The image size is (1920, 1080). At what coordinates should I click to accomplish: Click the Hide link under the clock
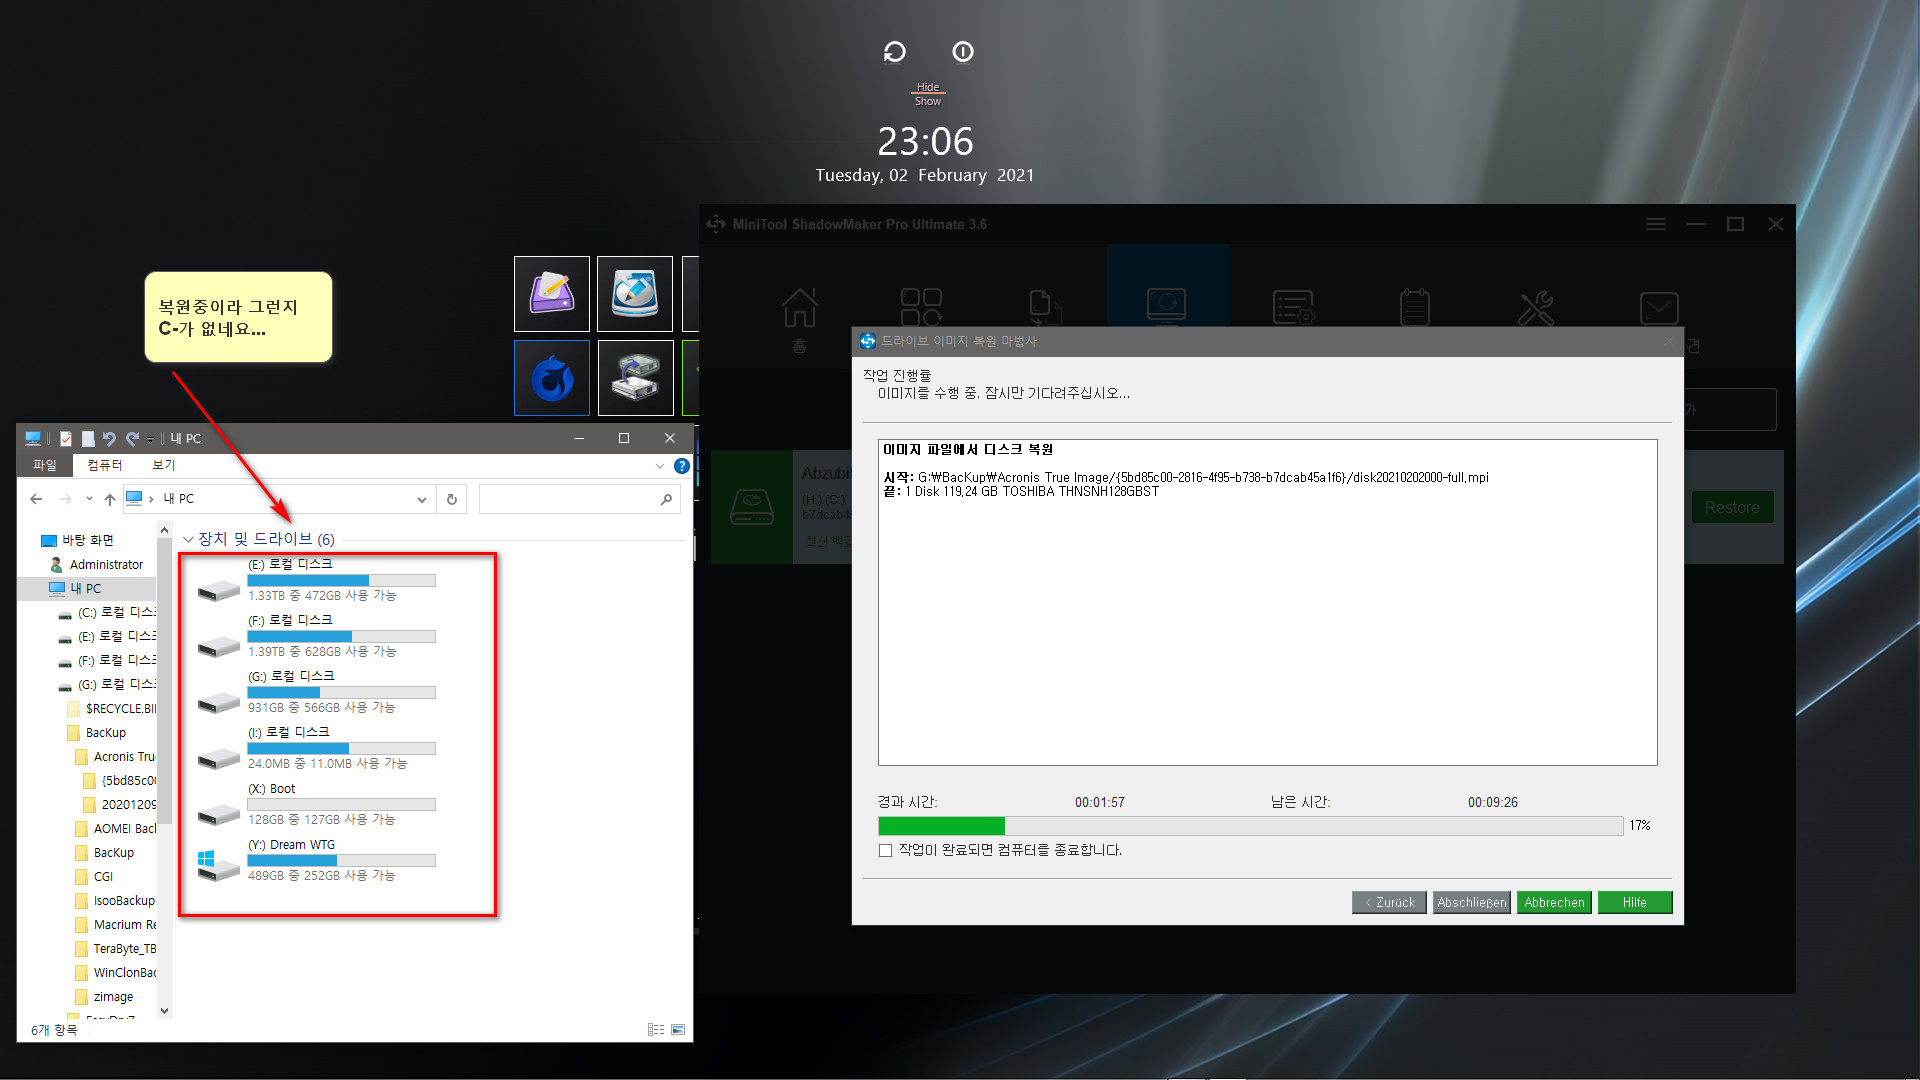928,87
